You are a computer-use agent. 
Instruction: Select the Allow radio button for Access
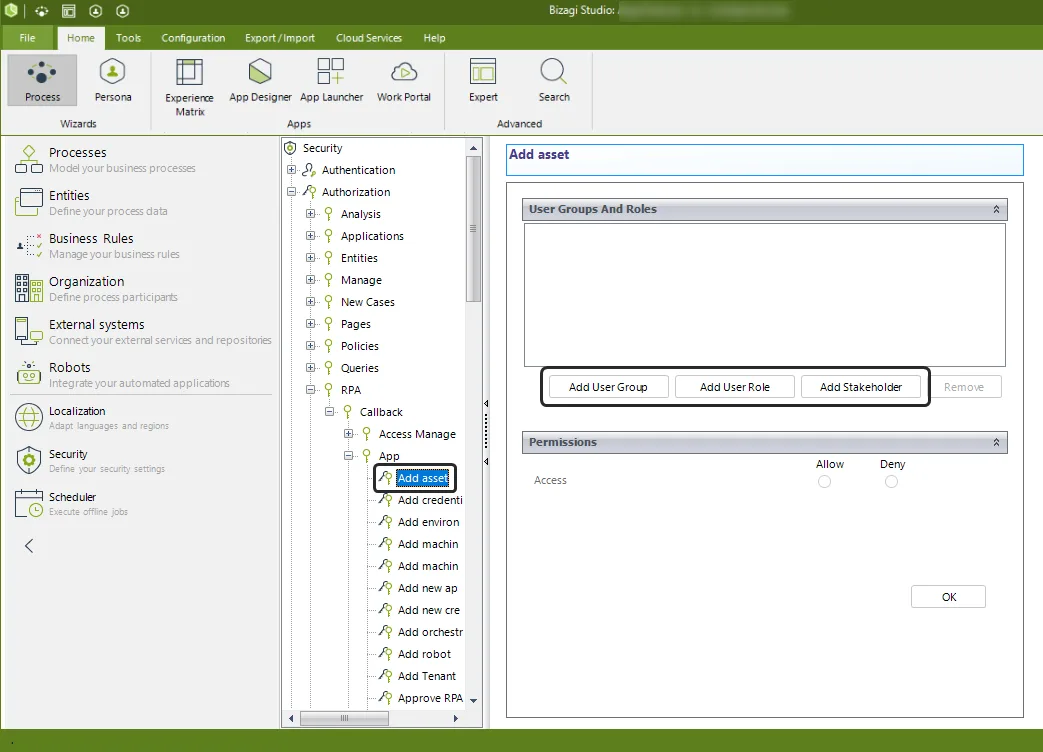[x=824, y=481]
